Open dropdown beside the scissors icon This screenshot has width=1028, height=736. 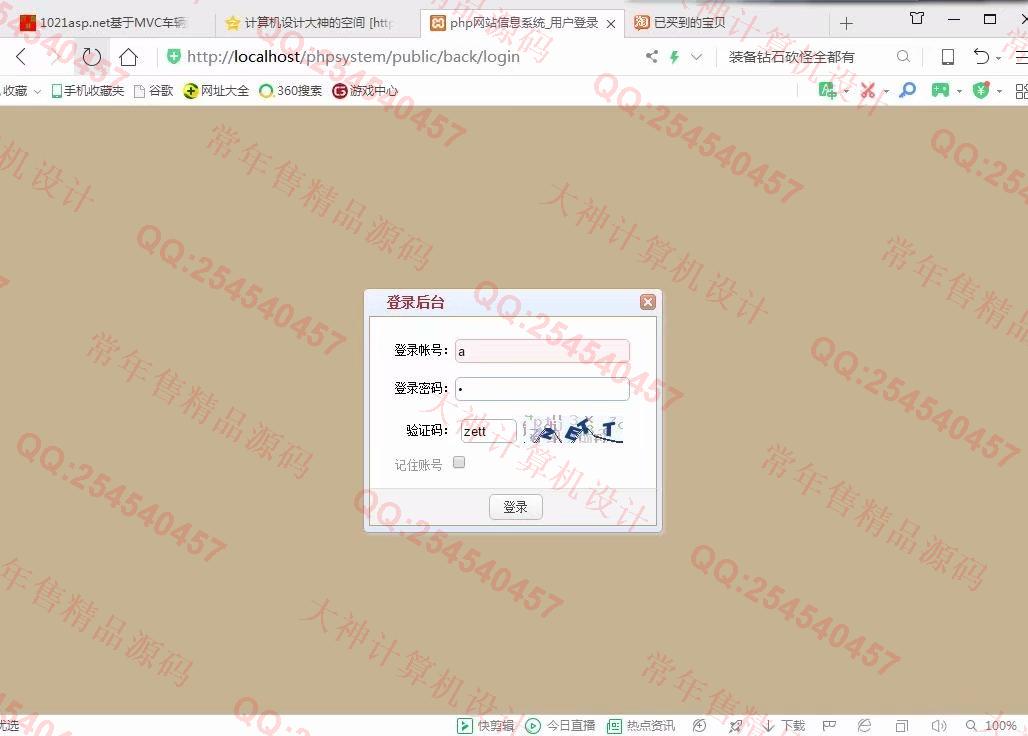click(886, 91)
